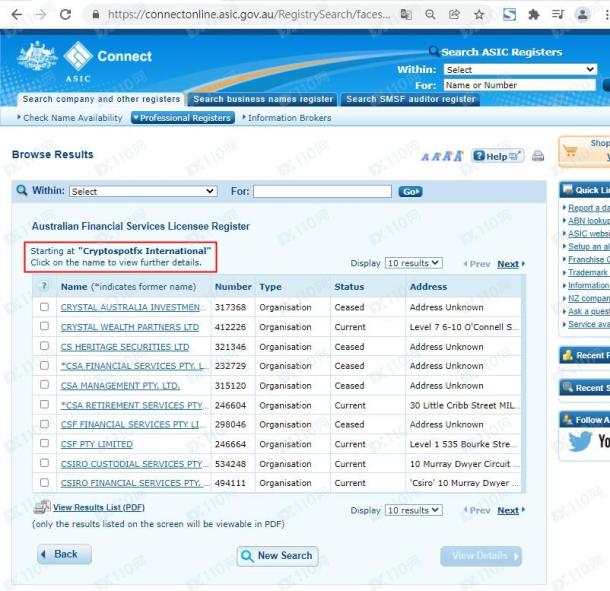Click the printer icon near Help
610x591 pixels.
[538, 156]
